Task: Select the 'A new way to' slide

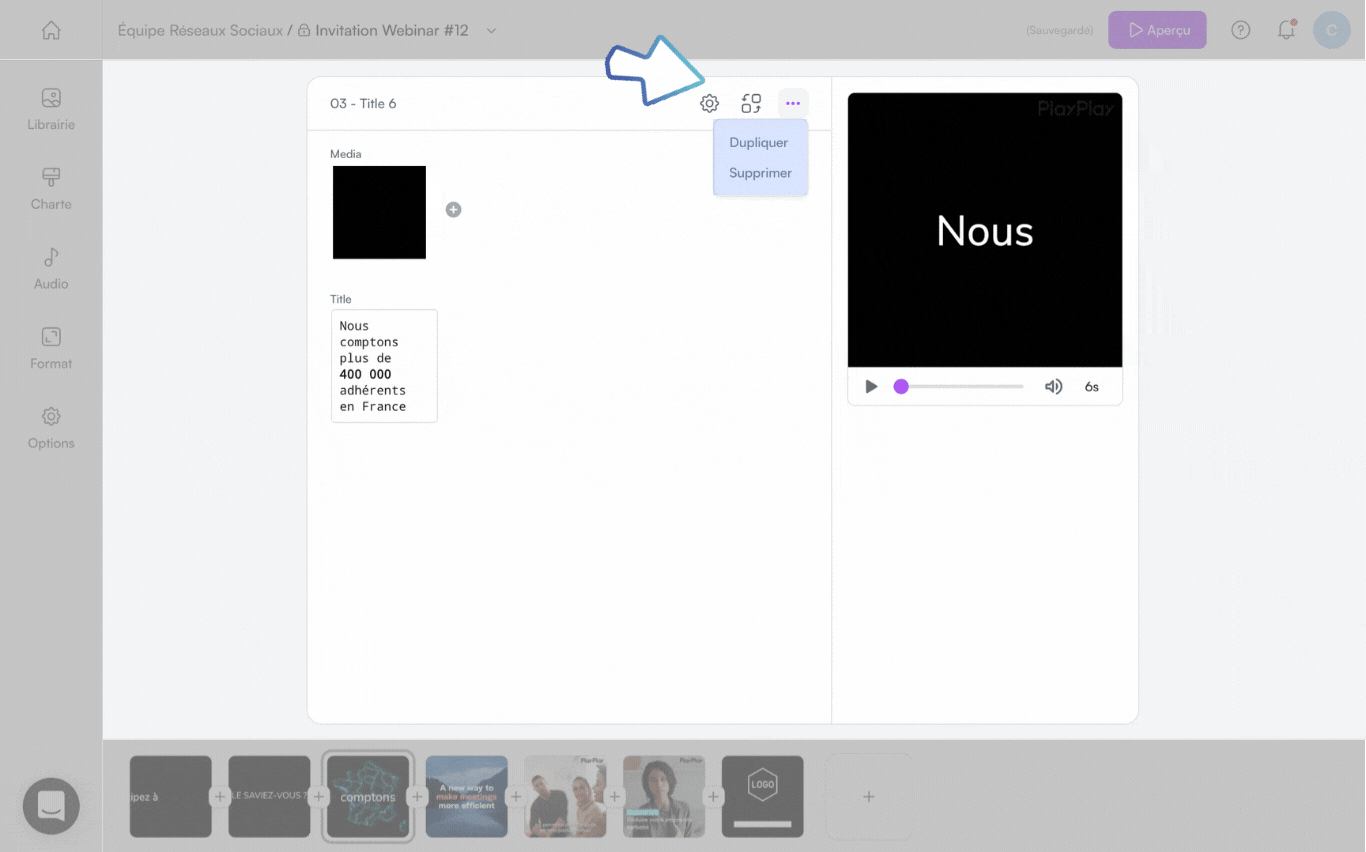Action: click(467, 796)
